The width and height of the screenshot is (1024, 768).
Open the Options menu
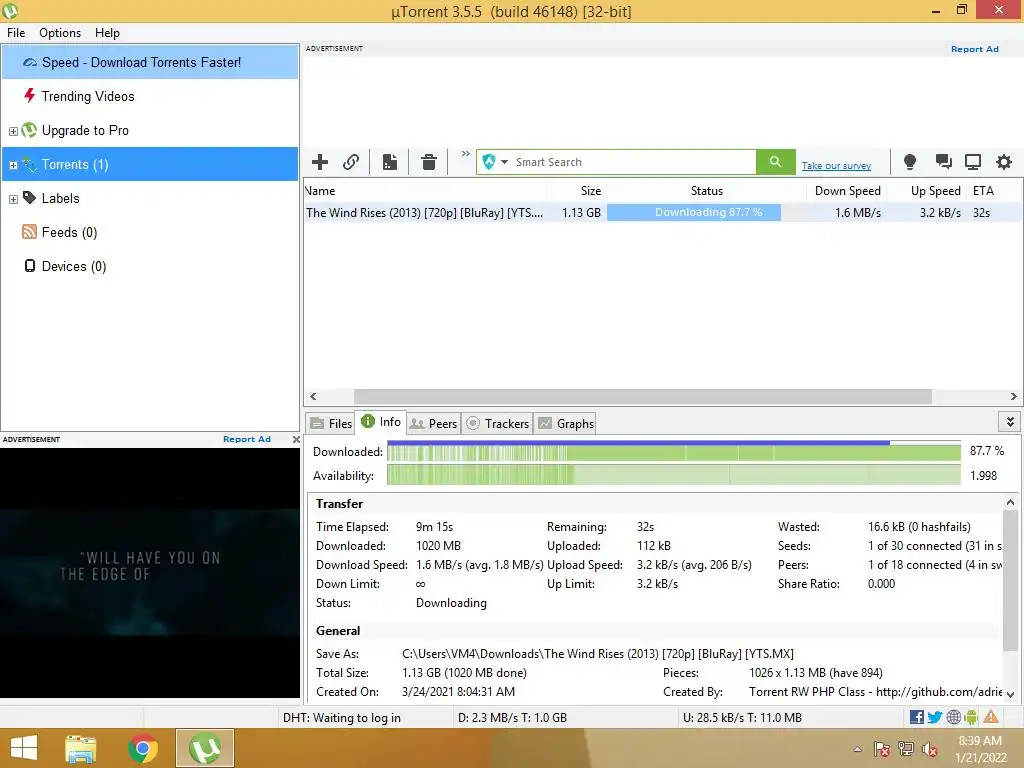(x=60, y=33)
